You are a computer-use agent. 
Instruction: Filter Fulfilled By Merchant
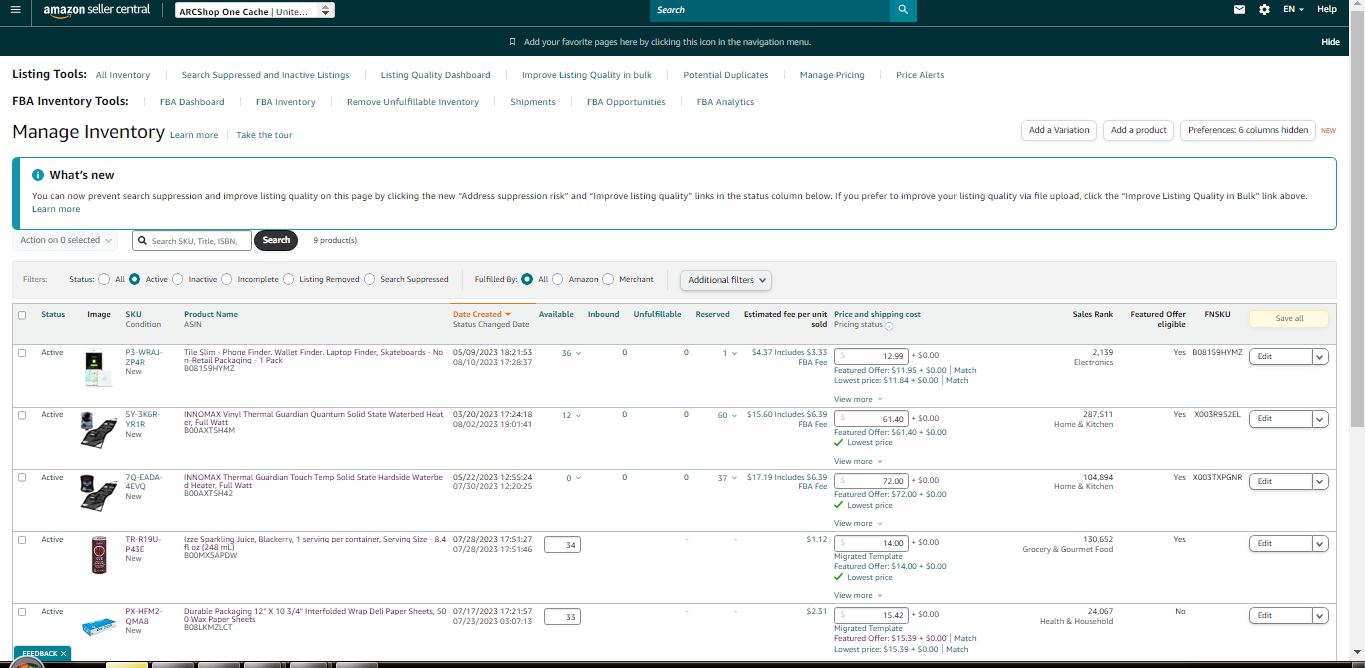pyautogui.click(x=609, y=279)
